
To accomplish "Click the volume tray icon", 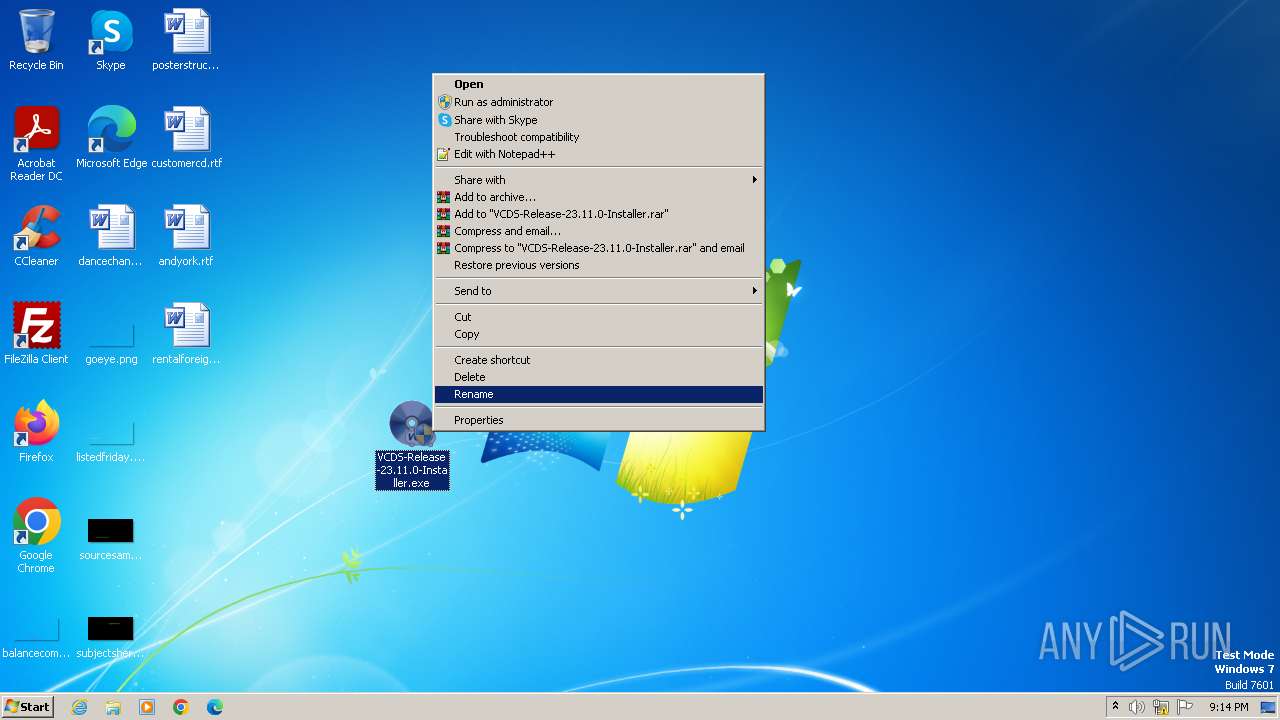I will click(x=1137, y=707).
